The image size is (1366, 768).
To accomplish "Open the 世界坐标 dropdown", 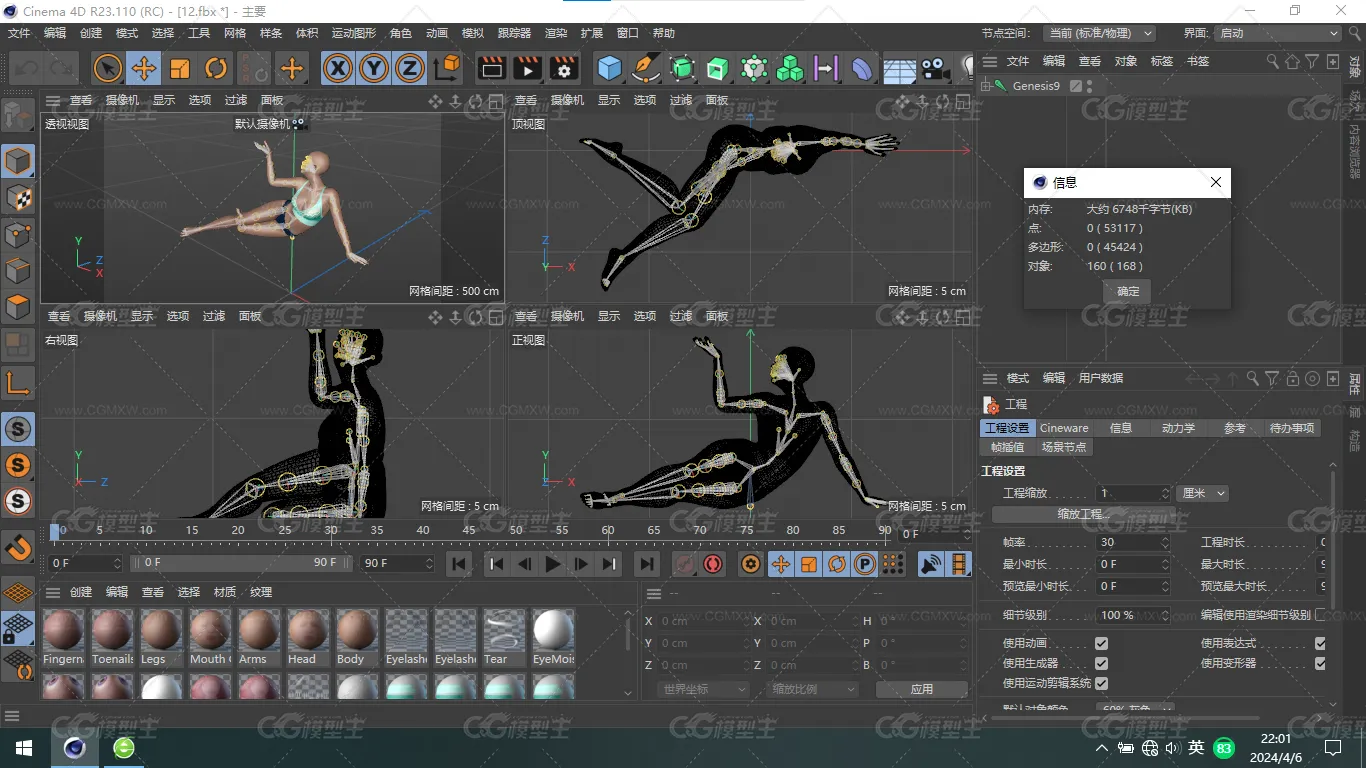I will [x=704, y=689].
